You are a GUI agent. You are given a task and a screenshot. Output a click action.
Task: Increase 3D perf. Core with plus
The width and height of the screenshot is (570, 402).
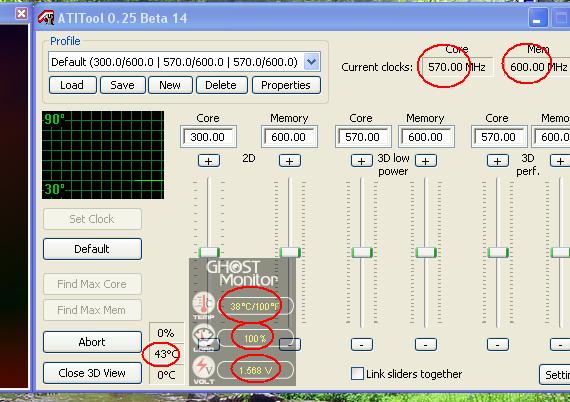point(498,161)
